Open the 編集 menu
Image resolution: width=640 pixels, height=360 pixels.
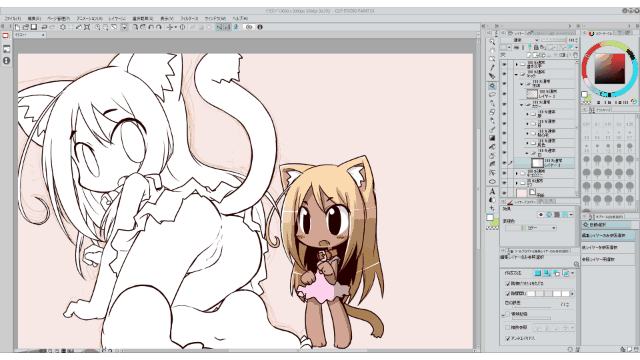click(x=34, y=18)
